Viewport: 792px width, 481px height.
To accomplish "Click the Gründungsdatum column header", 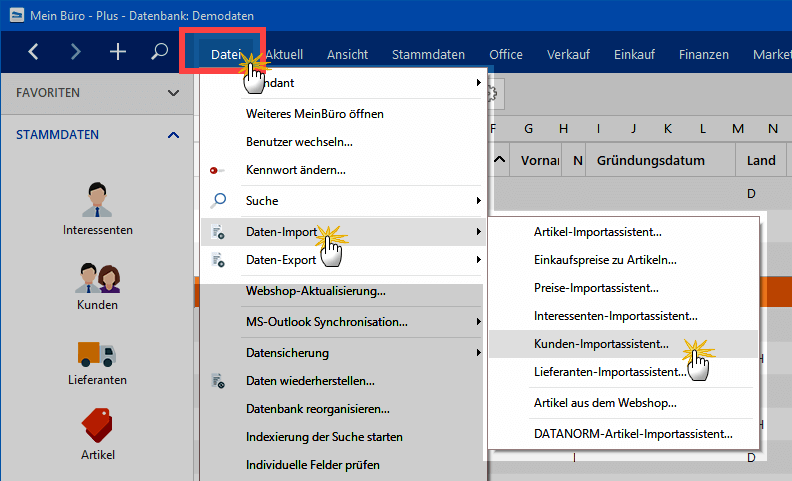I will click(660, 161).
